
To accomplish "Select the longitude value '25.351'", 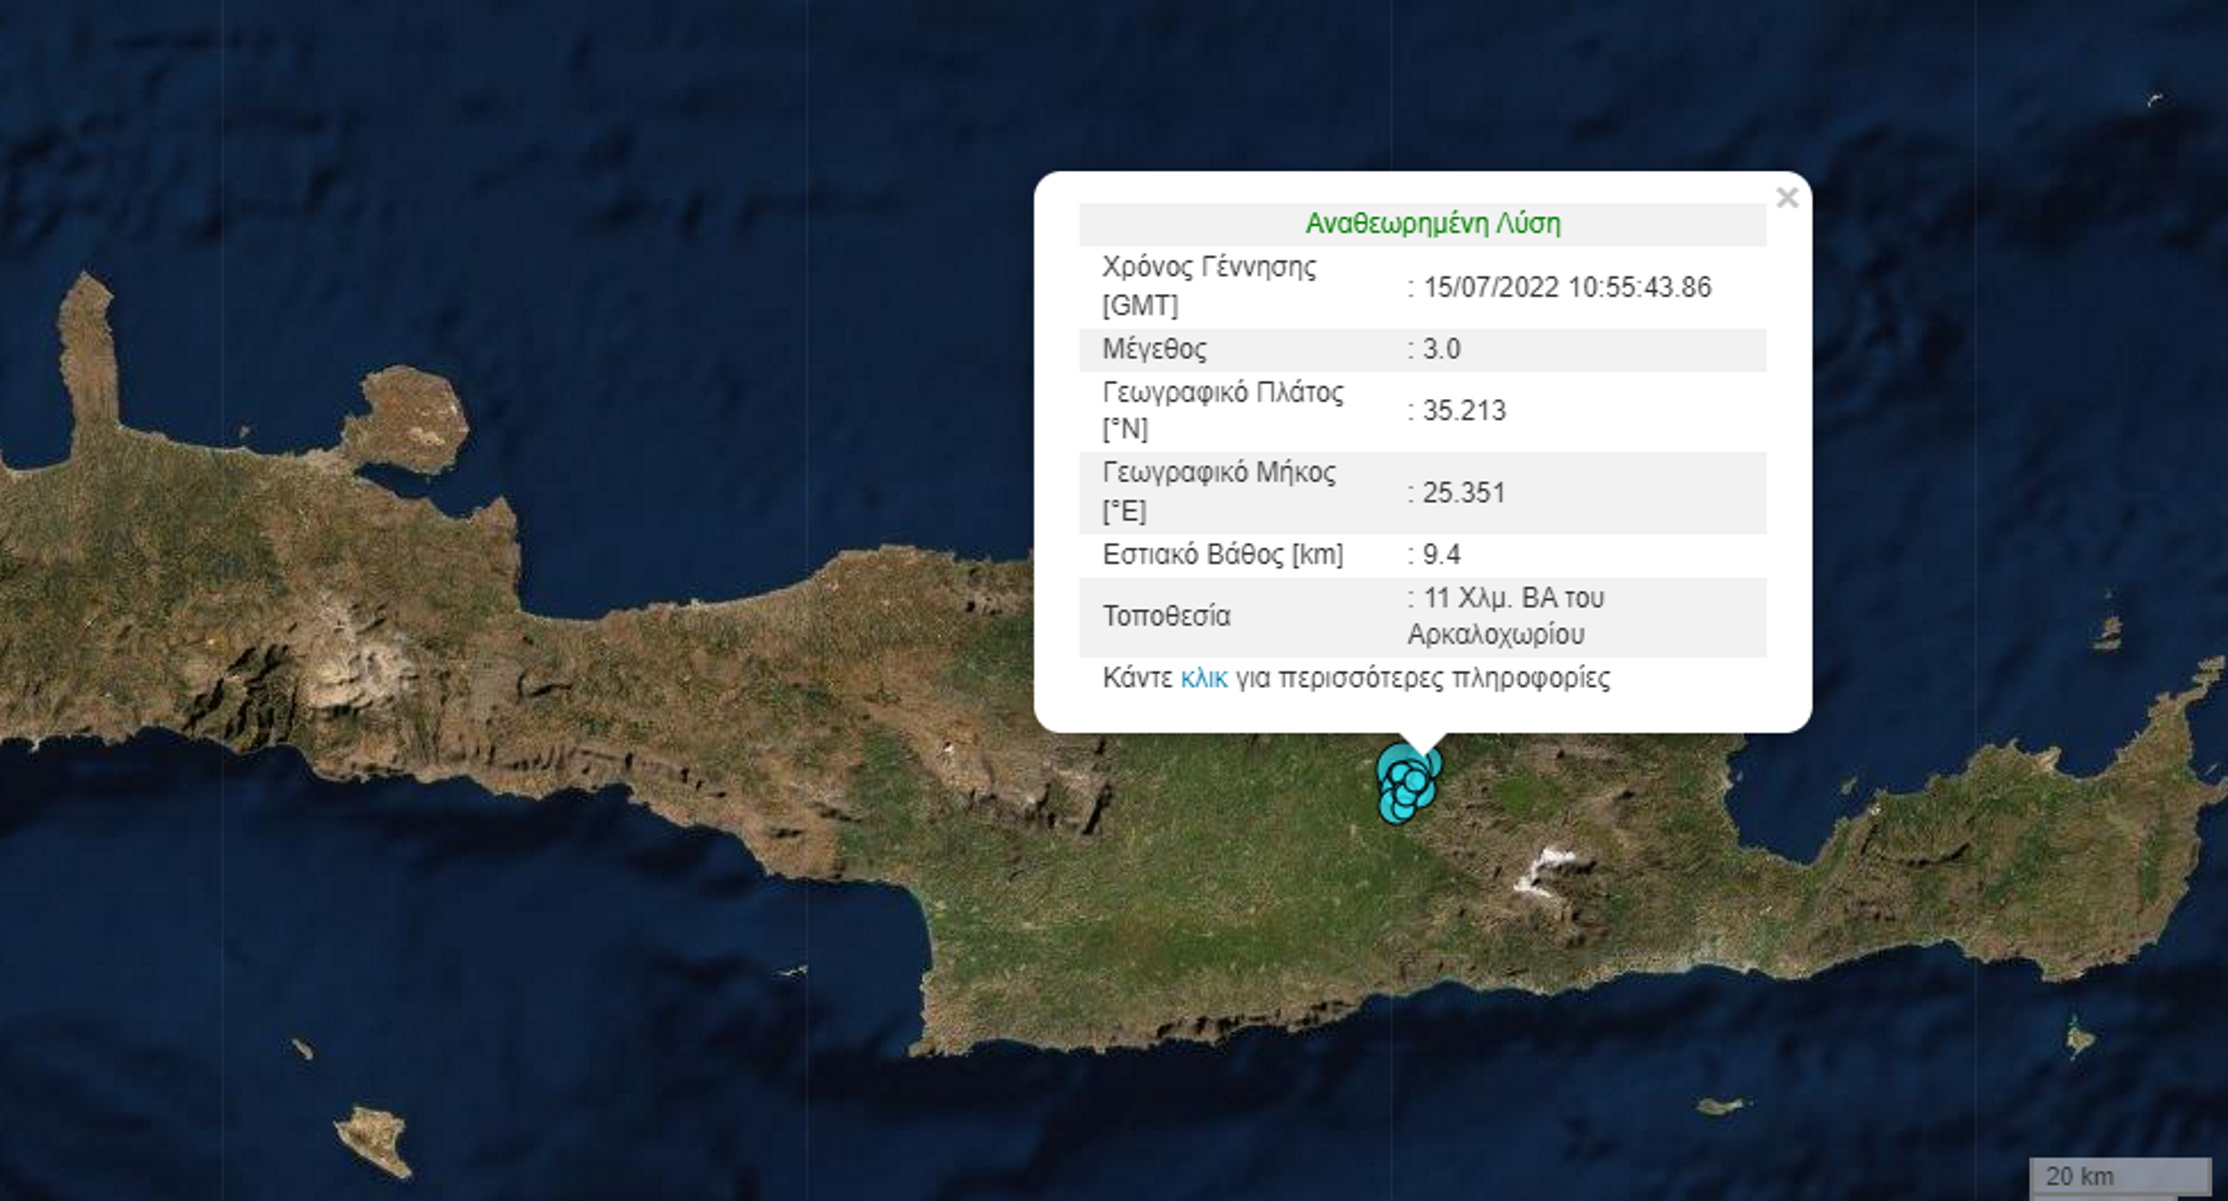I will point(1464,492).
